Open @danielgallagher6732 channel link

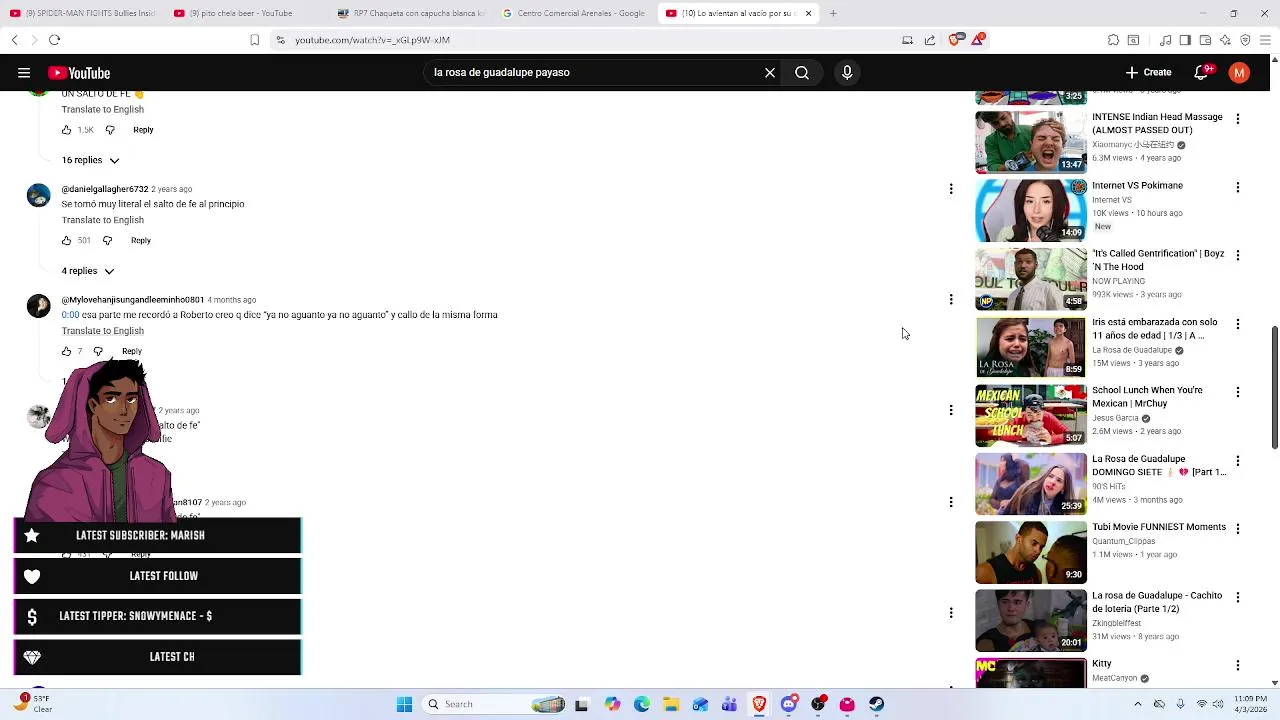105,189
